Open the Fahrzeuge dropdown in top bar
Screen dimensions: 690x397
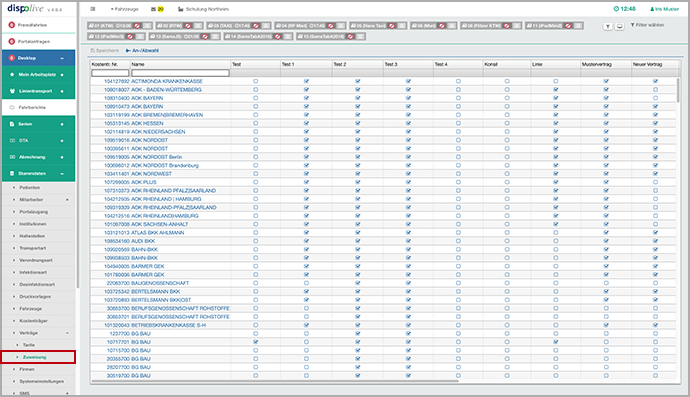tap(125, 9)
